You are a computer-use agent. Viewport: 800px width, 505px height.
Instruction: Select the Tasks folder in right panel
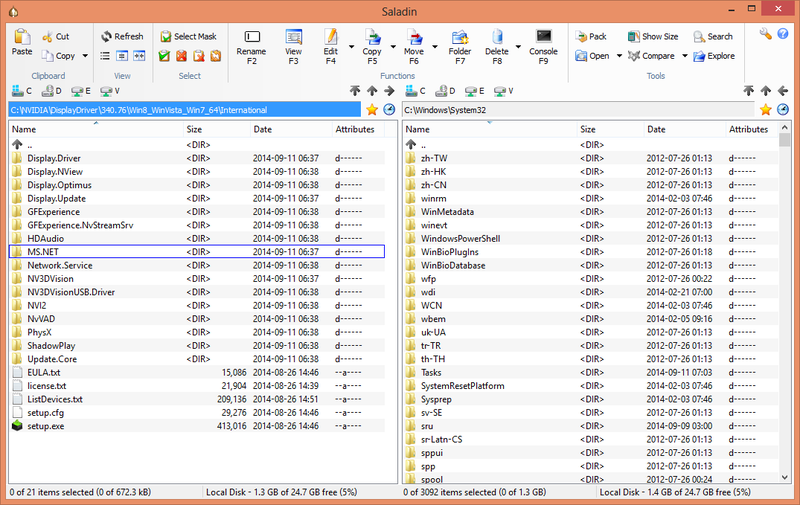tap(590, 372)
